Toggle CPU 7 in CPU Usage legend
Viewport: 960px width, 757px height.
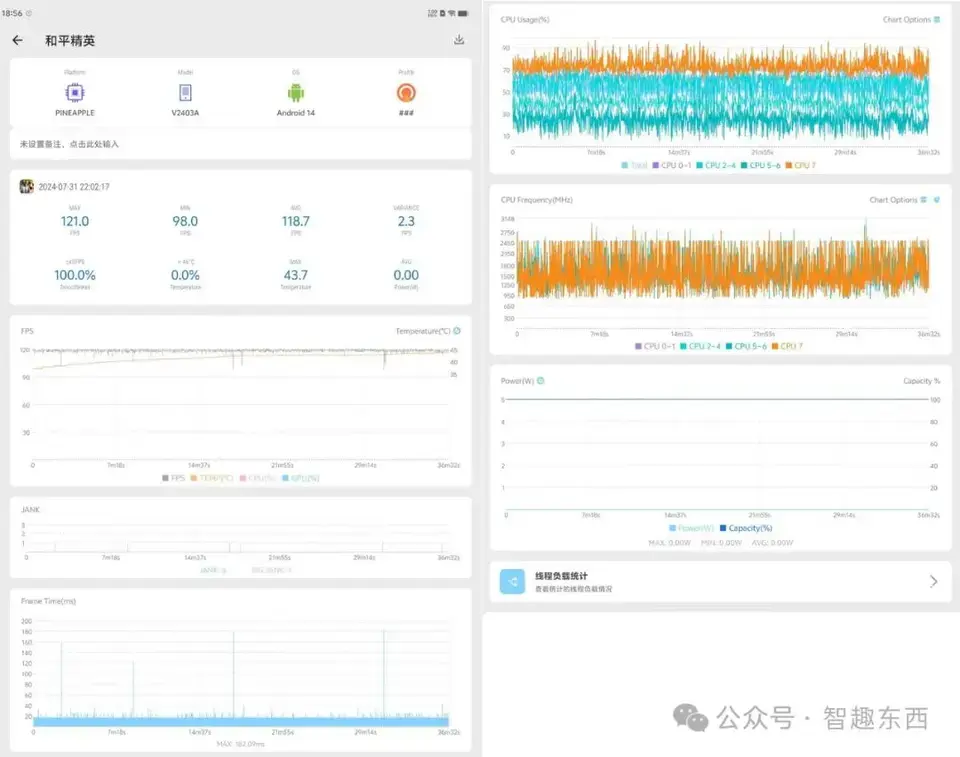pos(801,165)
